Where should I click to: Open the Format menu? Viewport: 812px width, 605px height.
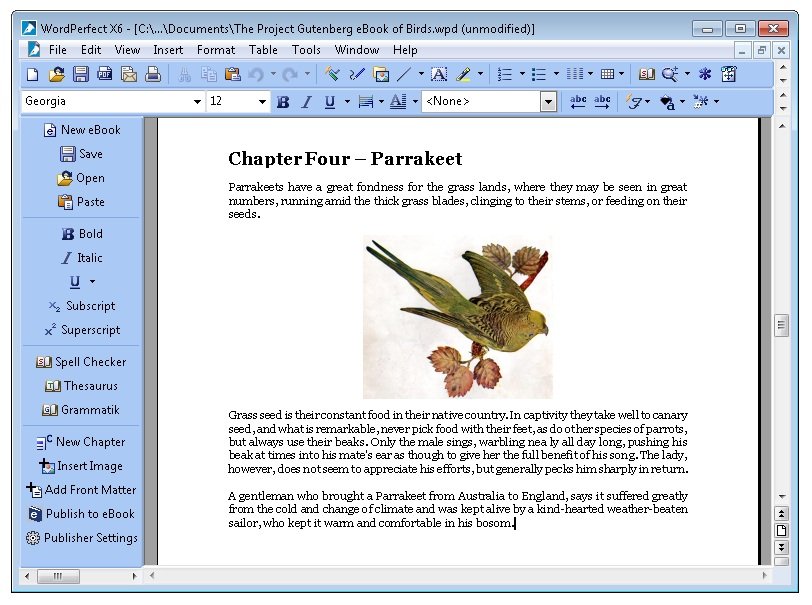click(x=216, y=50)
